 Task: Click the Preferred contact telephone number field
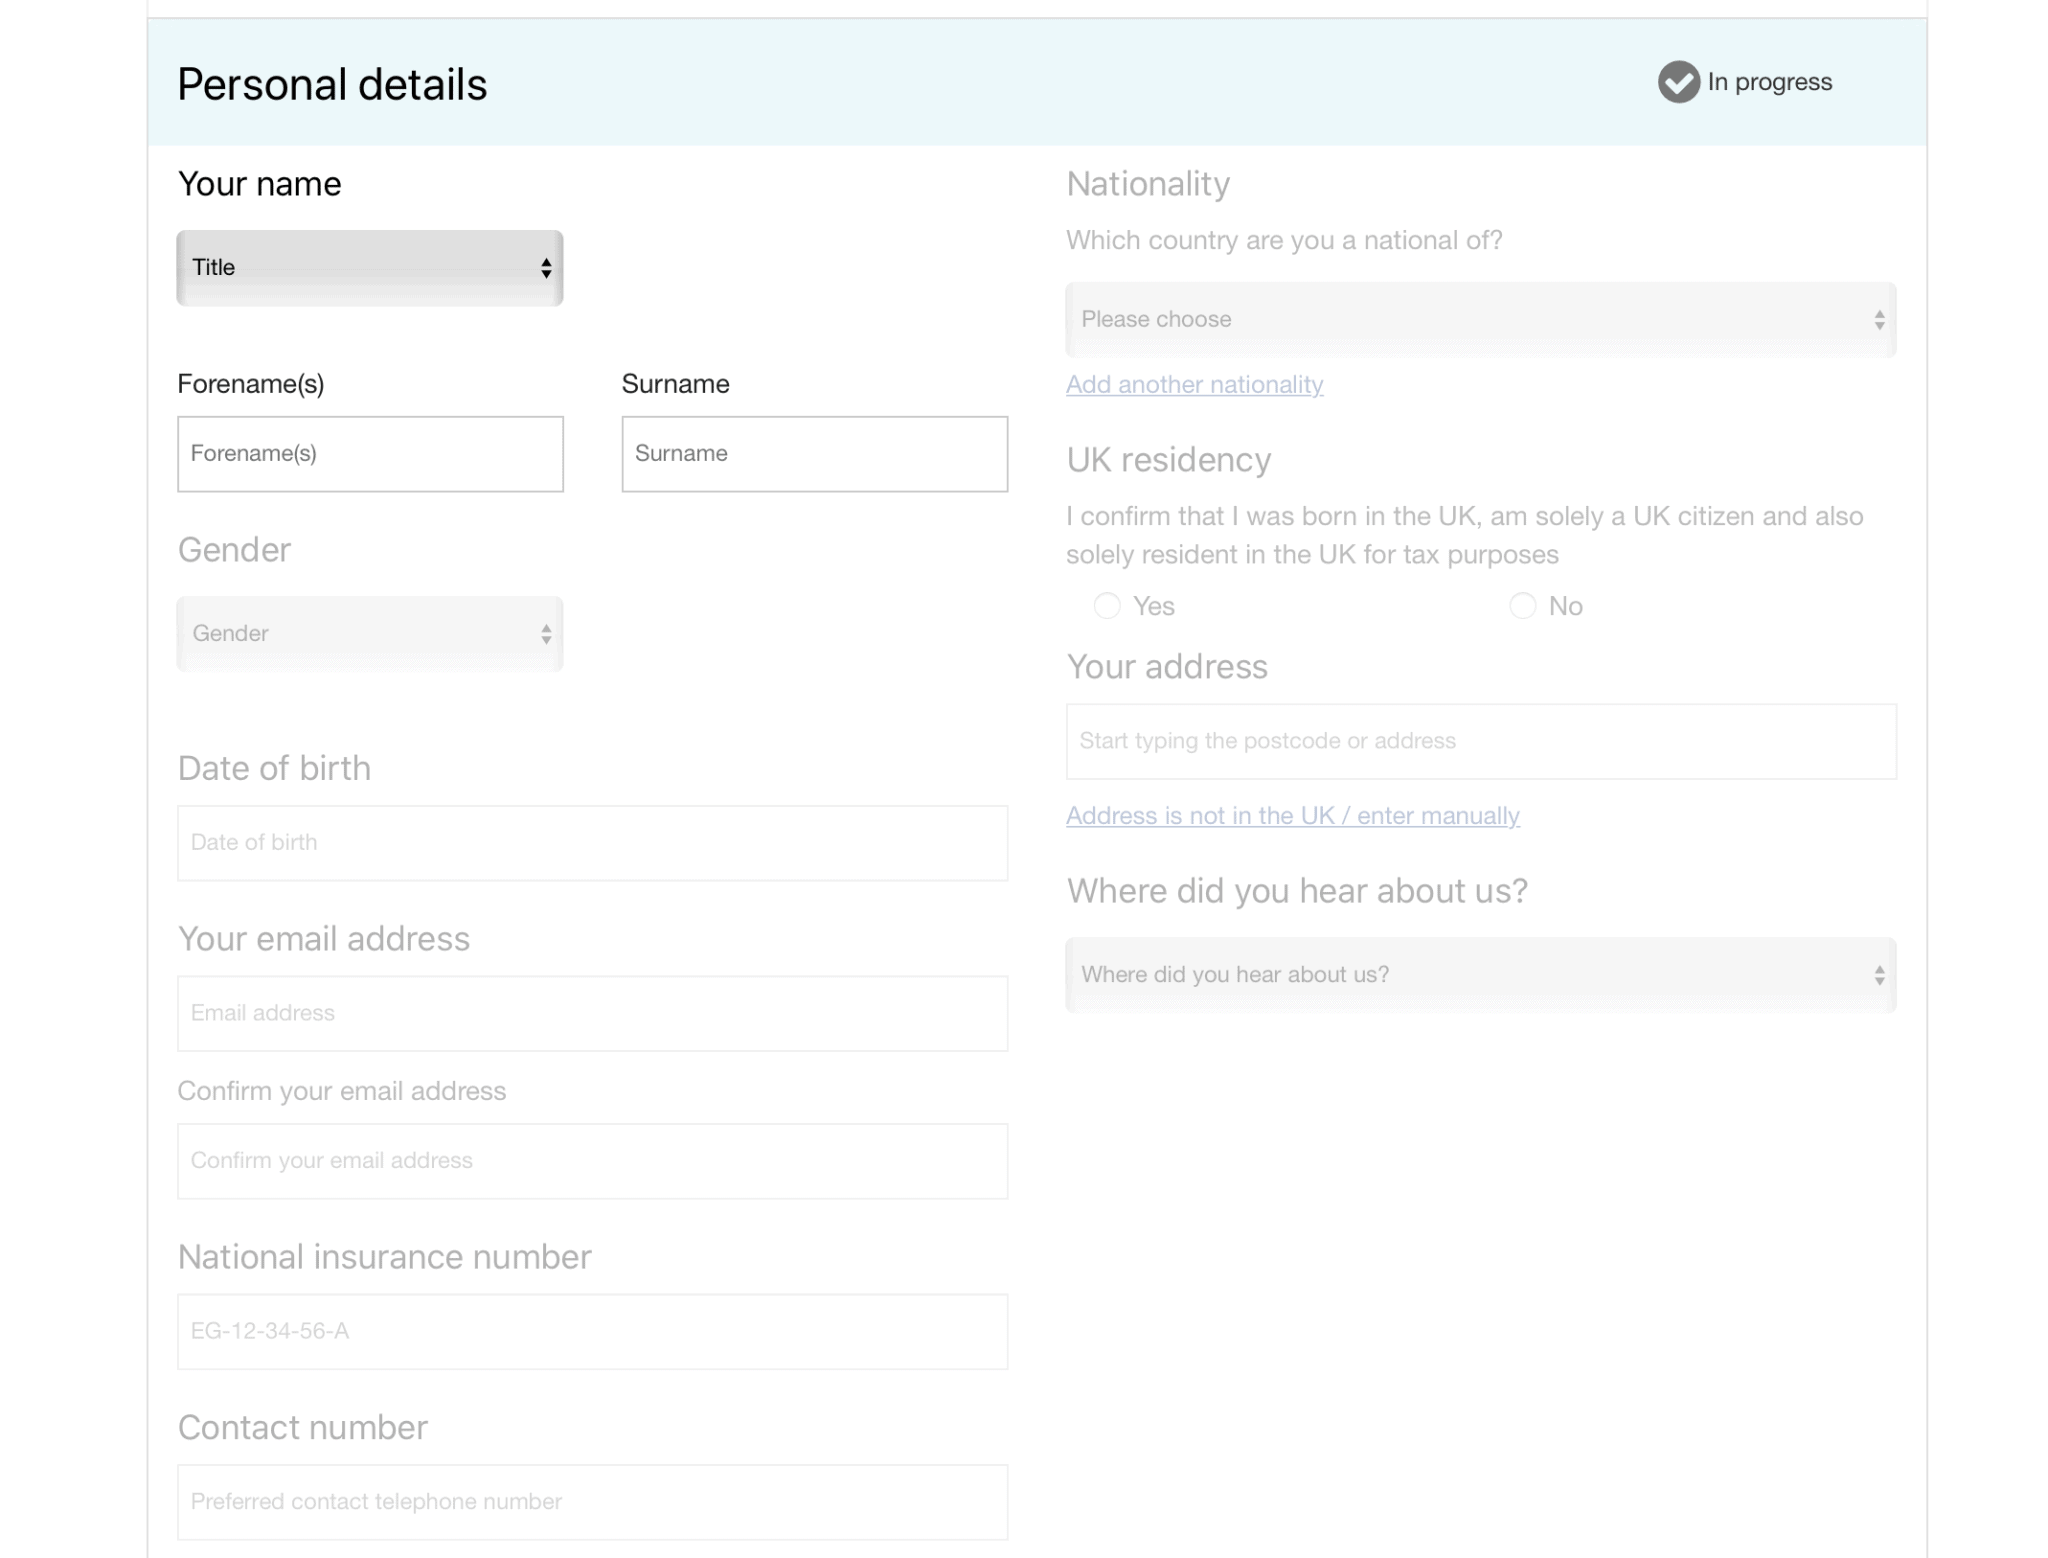point(592,1502)
